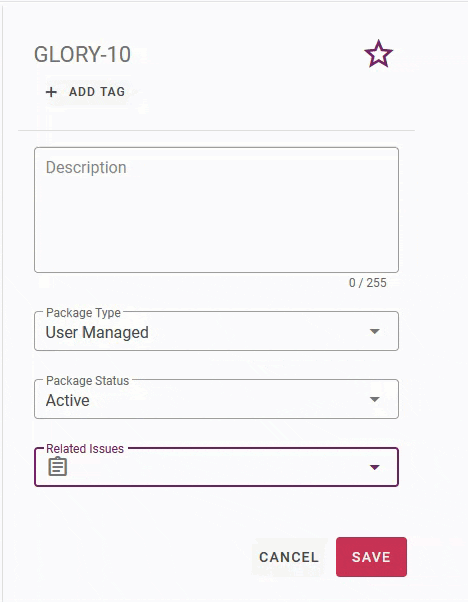Click the arrow in Package Status field
This screenshot has height=602, width=468.
374,399
